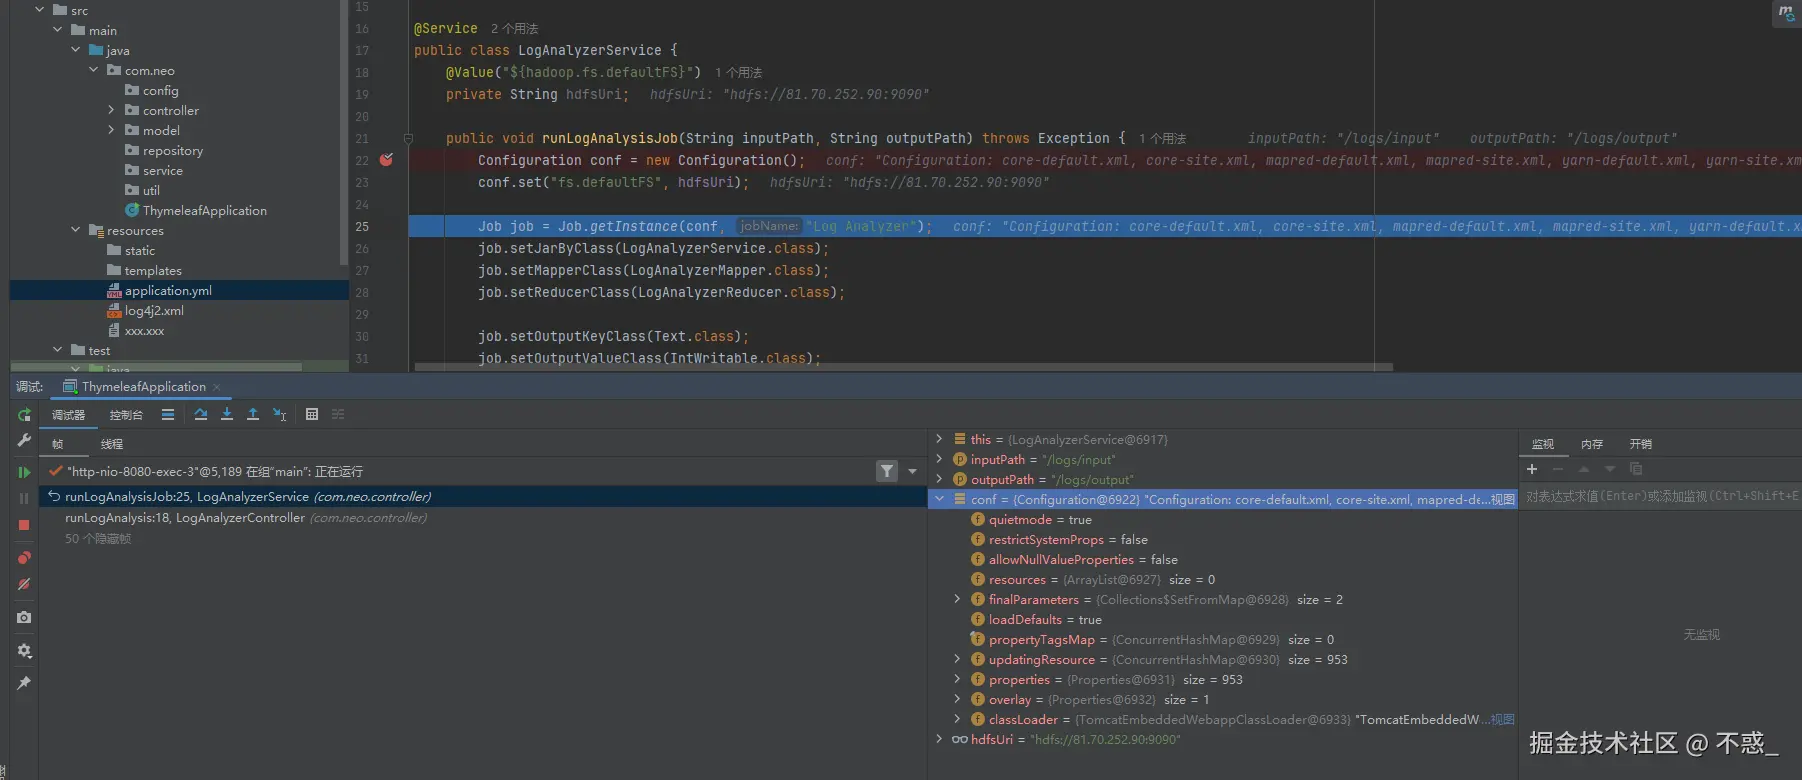Rerun ThymeleafApplication with the green rerun icon
Viewport: 1802px width, 780px height.
pyautogui.click(x=24, y=415)
